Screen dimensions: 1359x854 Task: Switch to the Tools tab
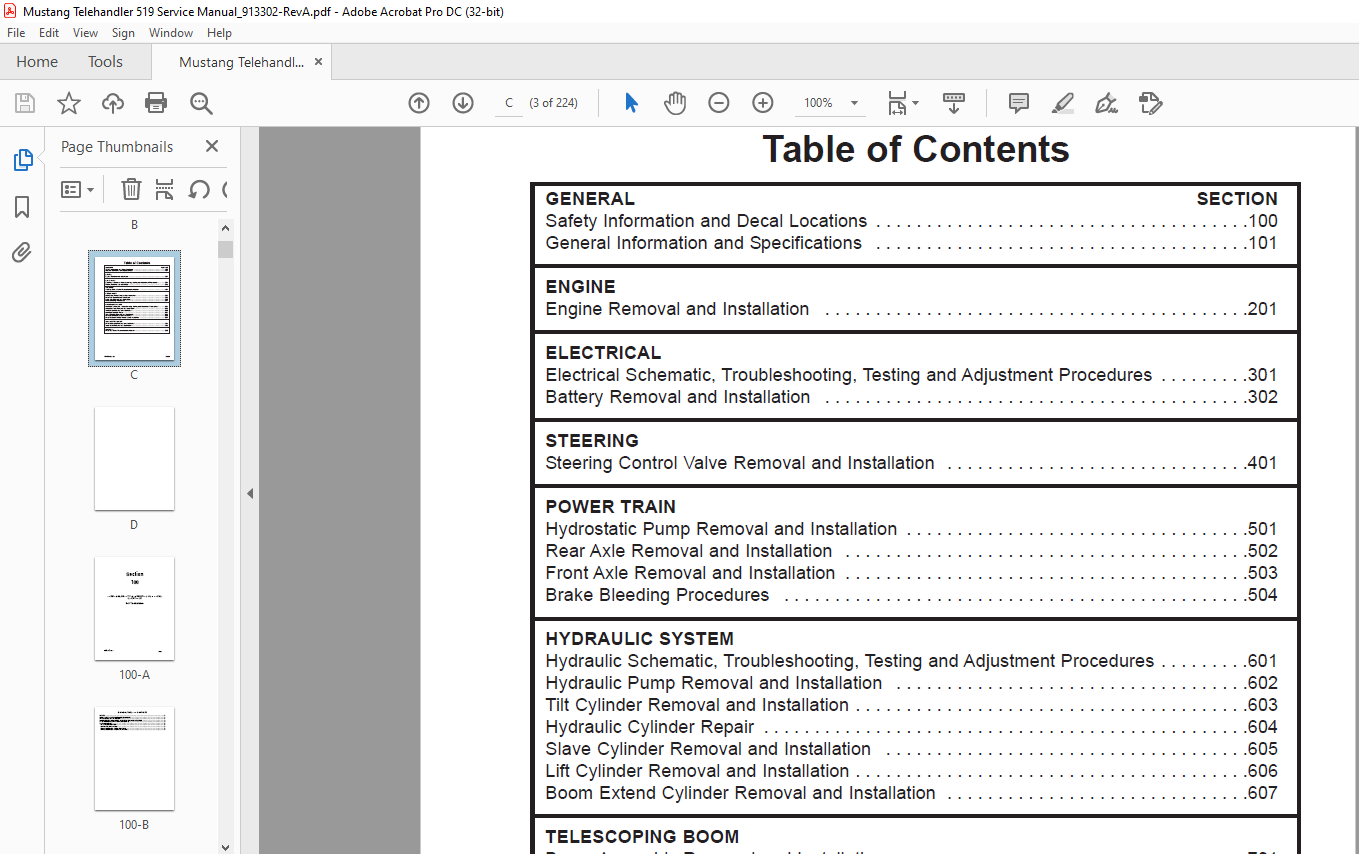[x=105, y=62]
